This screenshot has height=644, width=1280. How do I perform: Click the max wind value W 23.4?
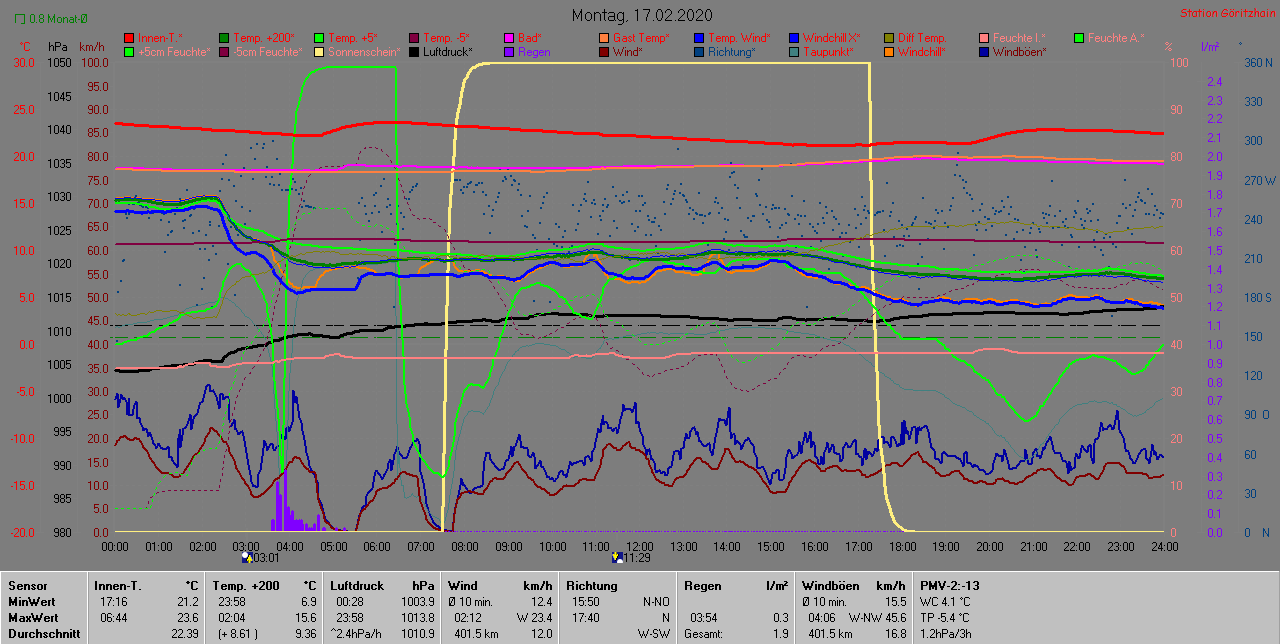pyautogui.click(x=534, y=617)
